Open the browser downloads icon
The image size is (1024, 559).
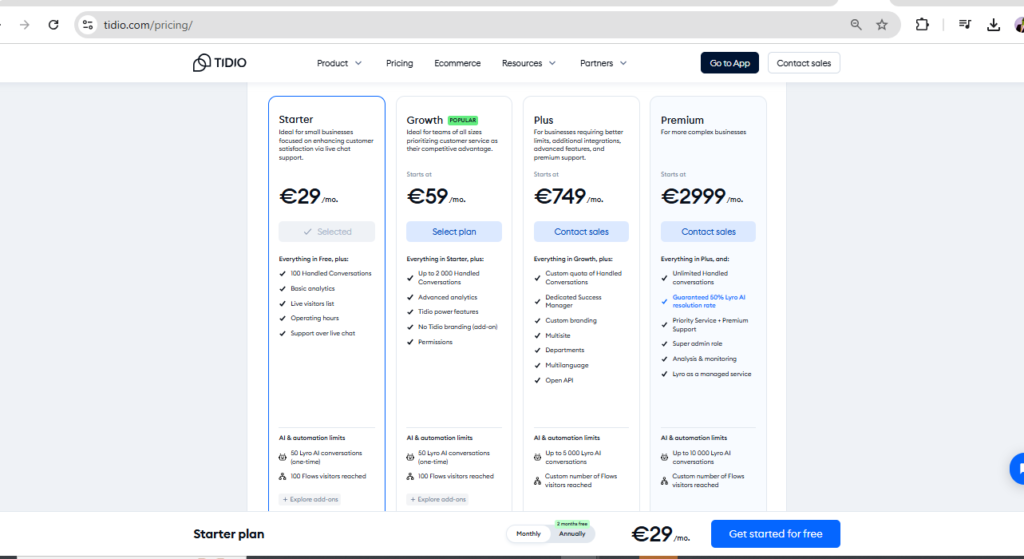[993, 25]
